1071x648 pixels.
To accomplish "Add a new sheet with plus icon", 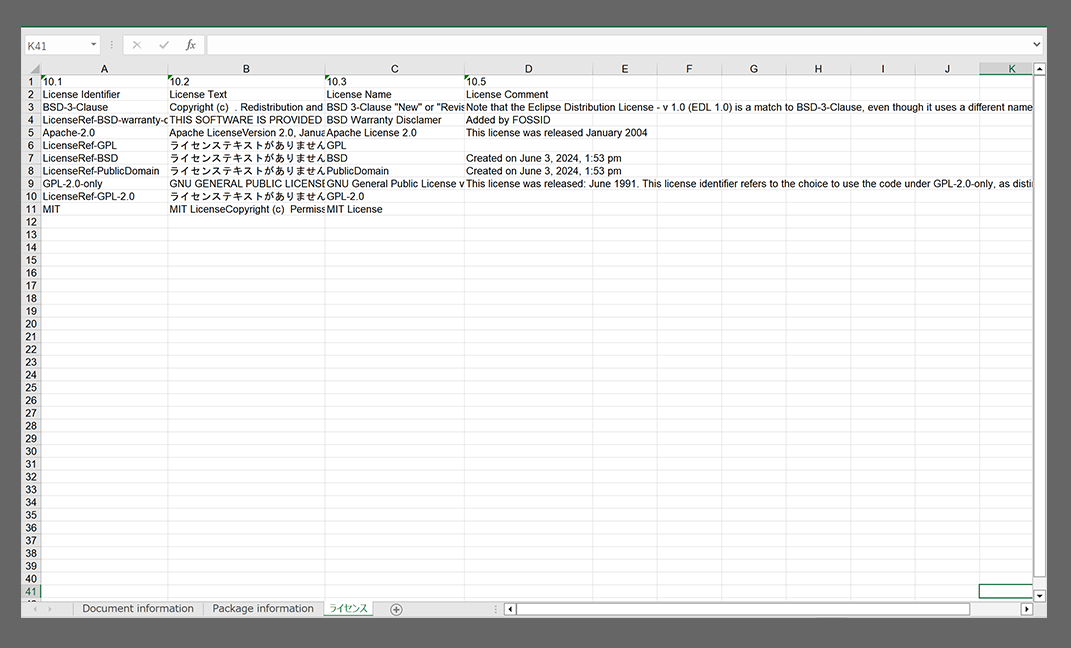I will [396, 609].
